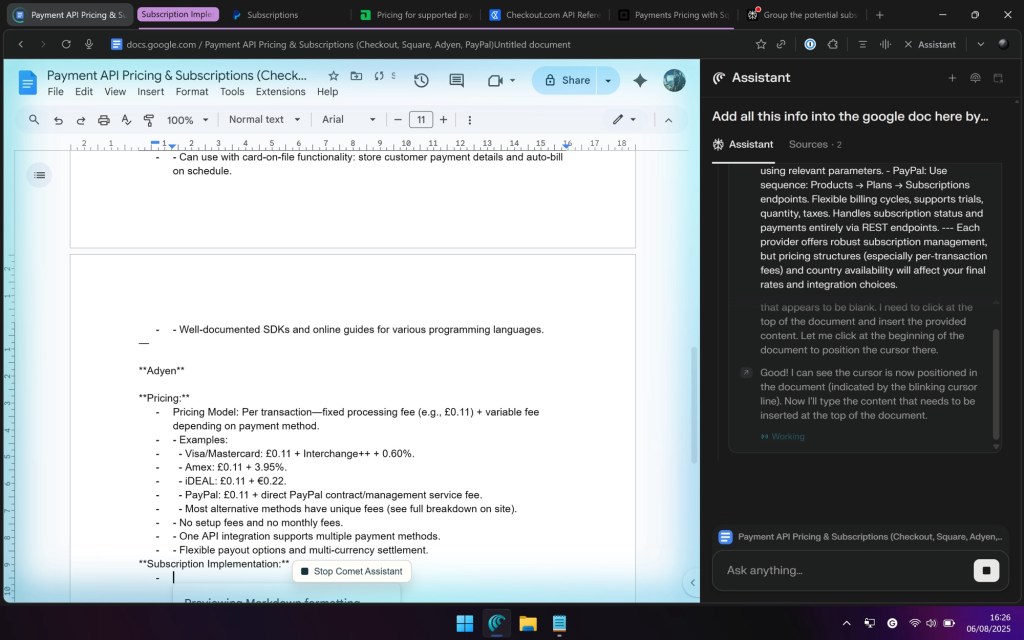Click the print icon in toolbar
The height and width of the screenshot is (640, 1024).
104,120
